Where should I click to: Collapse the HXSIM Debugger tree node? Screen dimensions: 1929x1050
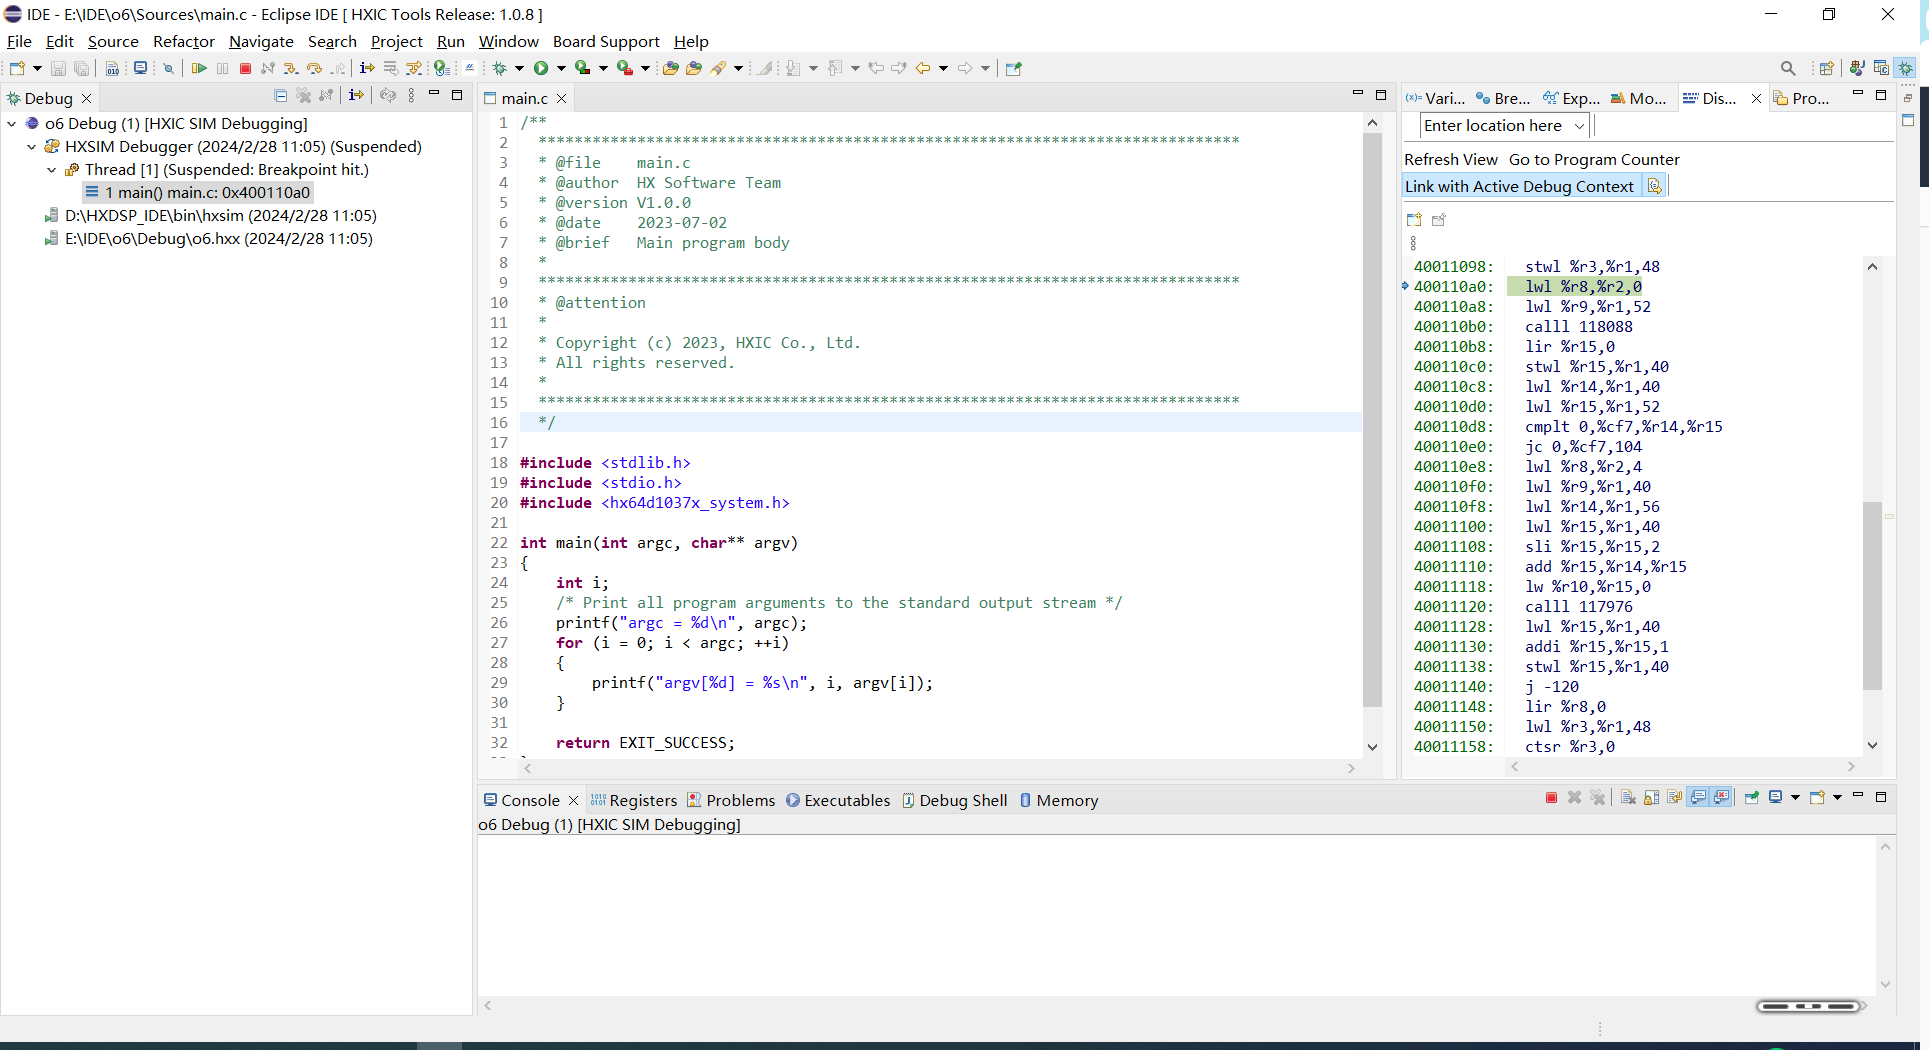tap(32, 147)
